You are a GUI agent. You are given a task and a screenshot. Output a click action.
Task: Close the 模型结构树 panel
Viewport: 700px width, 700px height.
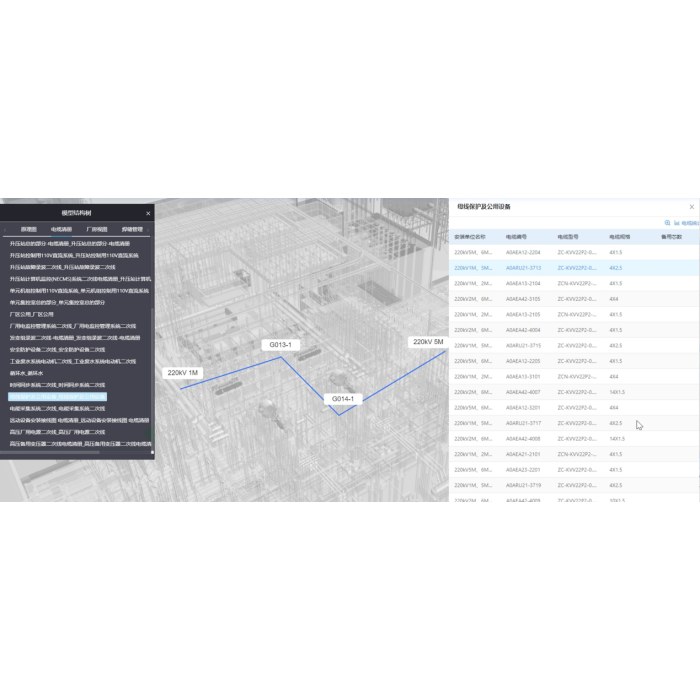148,213
